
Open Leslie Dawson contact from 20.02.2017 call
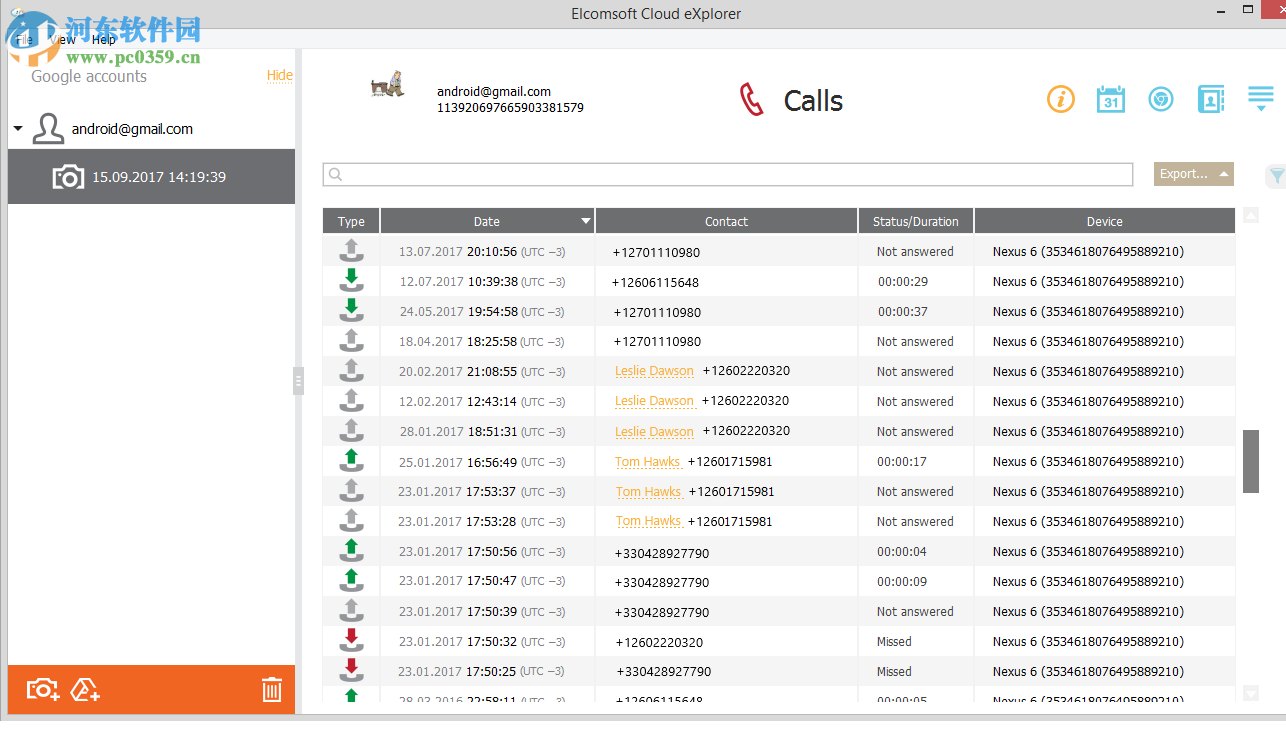(x=655, y=371)
